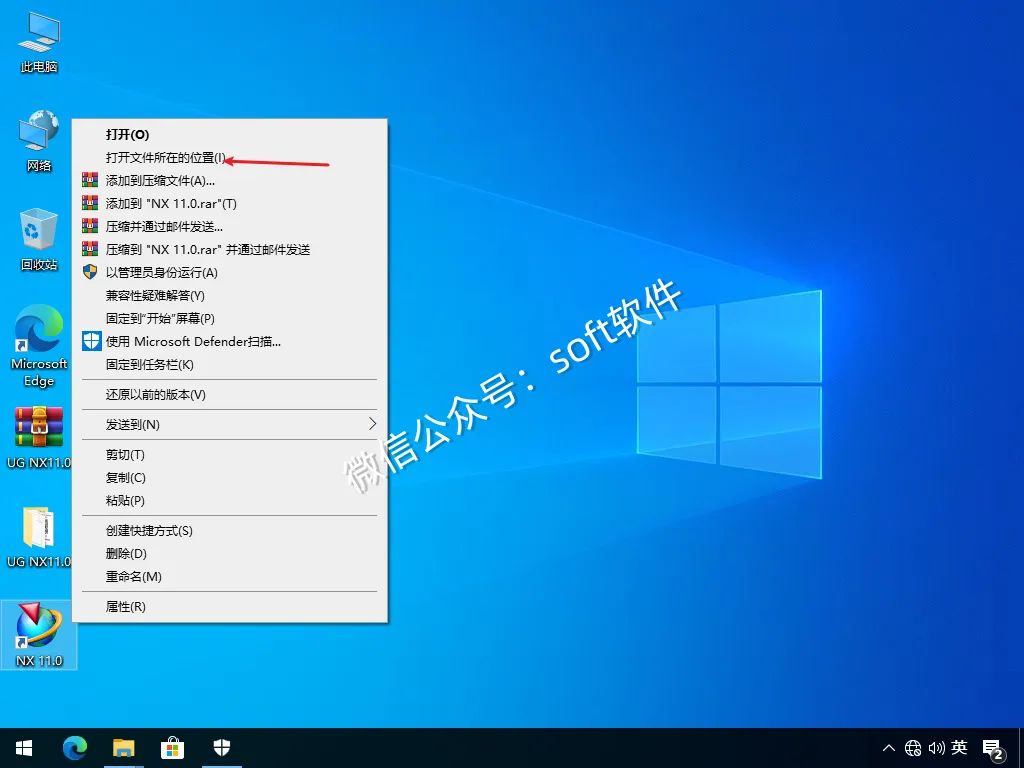The height and width of the screenshot is (768, 1024).
Task: Select the 网络 desktop icon
Action: coord(39,141)
